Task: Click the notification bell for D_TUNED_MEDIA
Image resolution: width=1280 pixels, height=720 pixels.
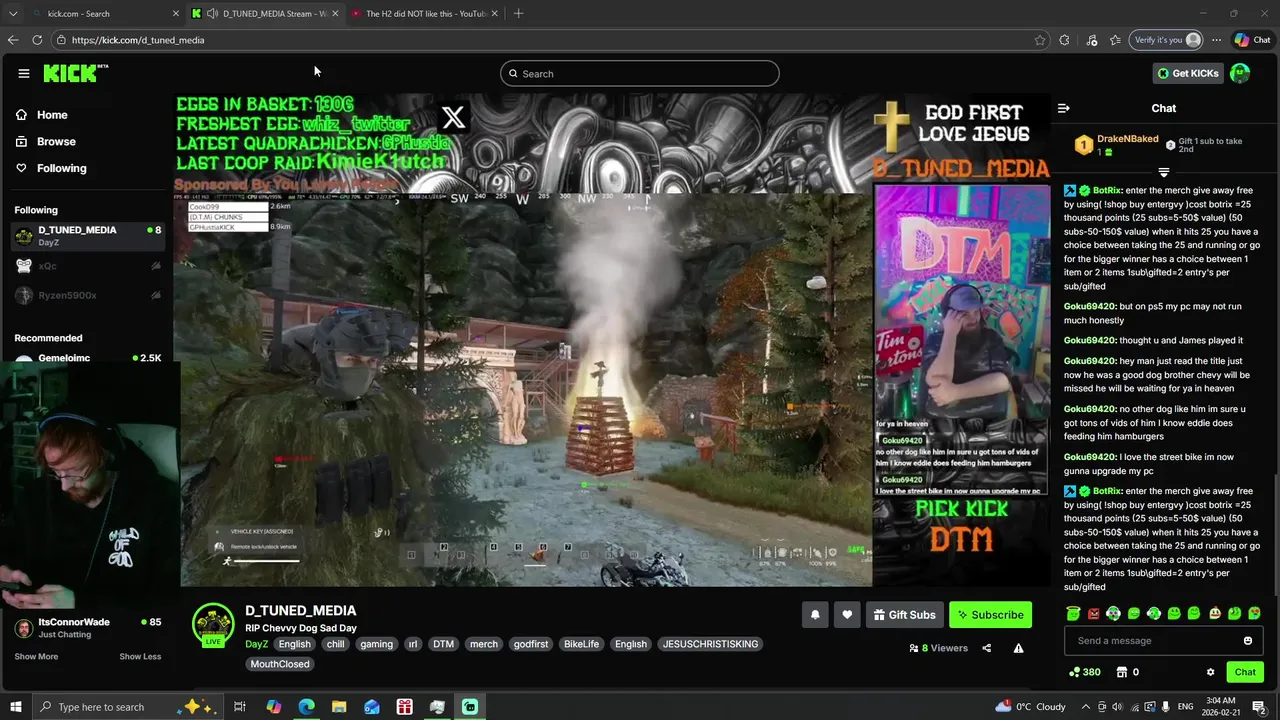Action: click(815, 615)
